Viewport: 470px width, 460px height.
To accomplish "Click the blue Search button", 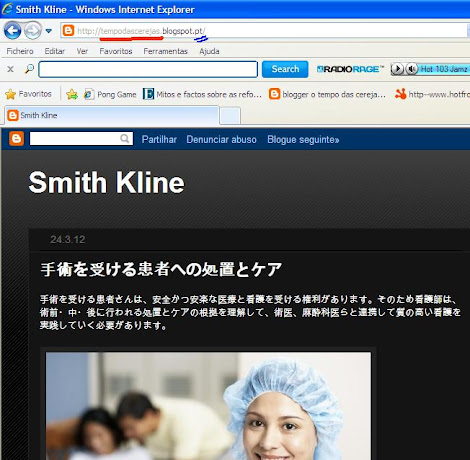I will pos(285,69).
